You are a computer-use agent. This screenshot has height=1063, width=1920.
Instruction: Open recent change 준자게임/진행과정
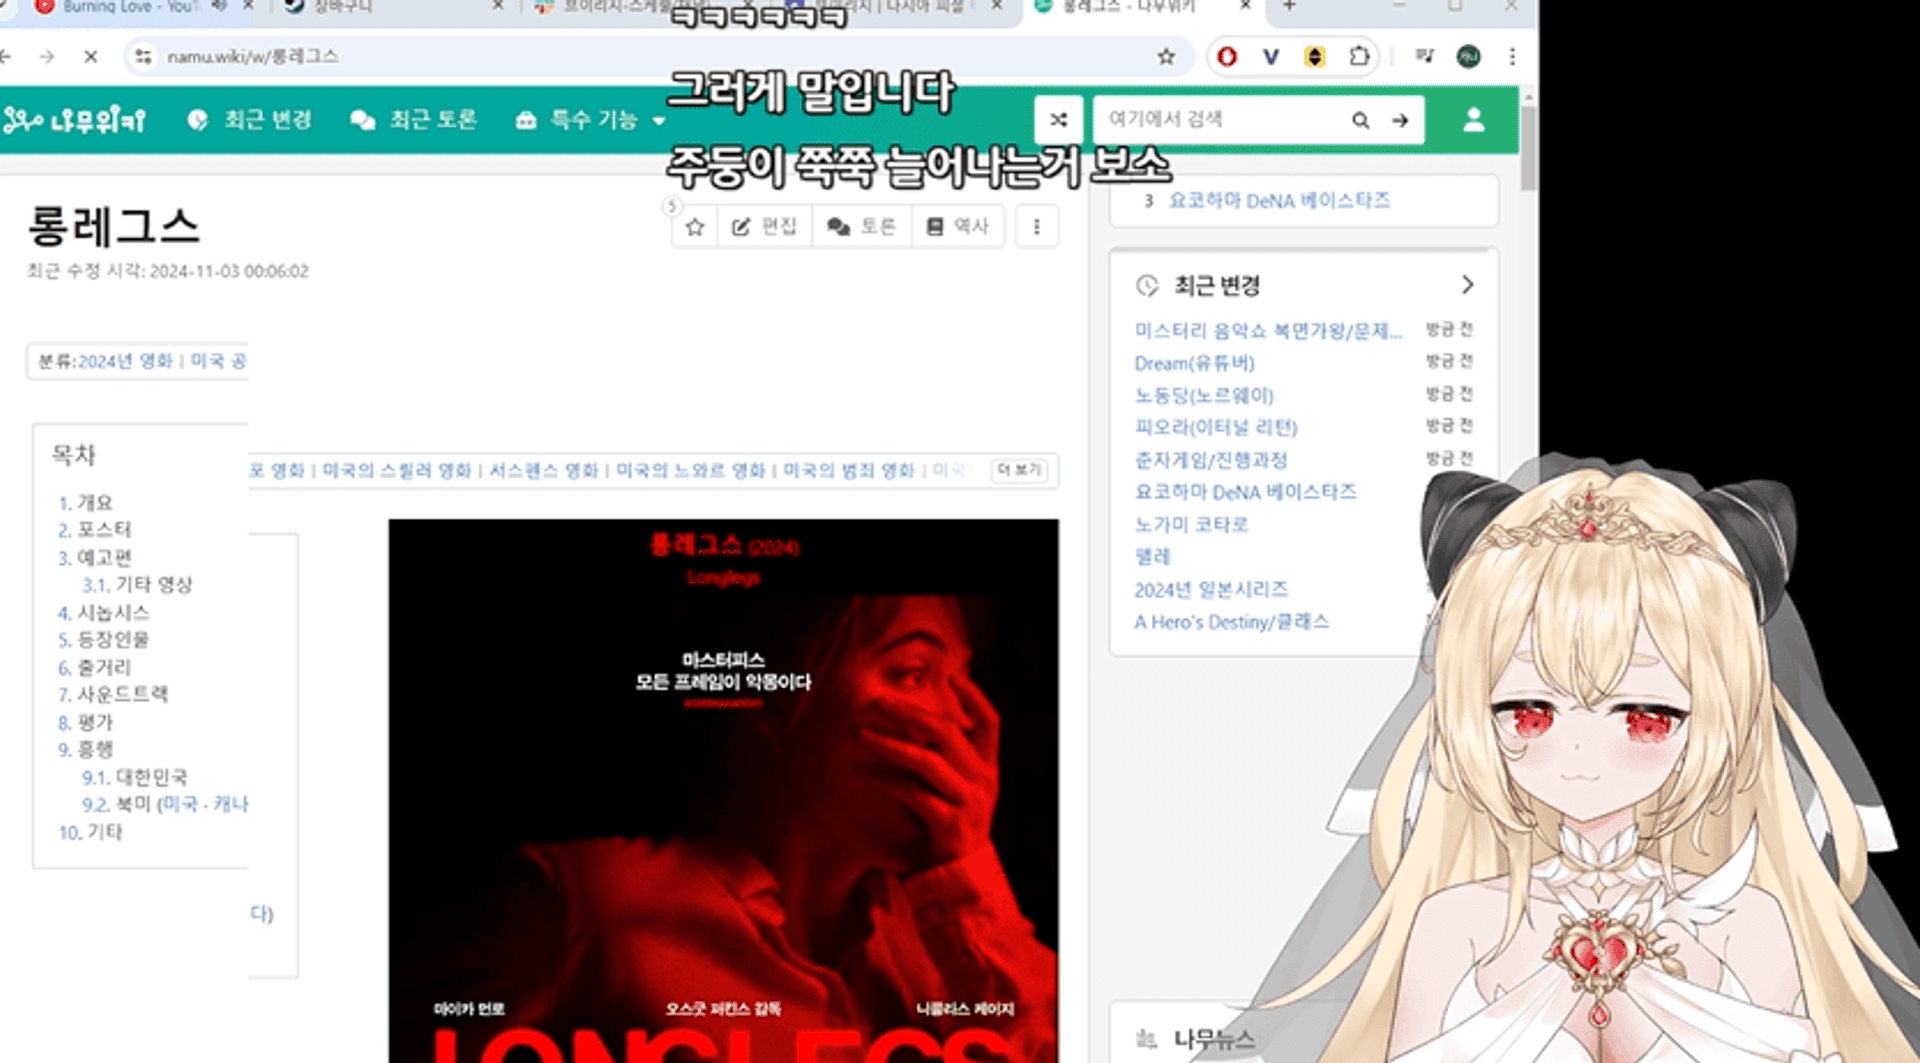pos(1210,460)
